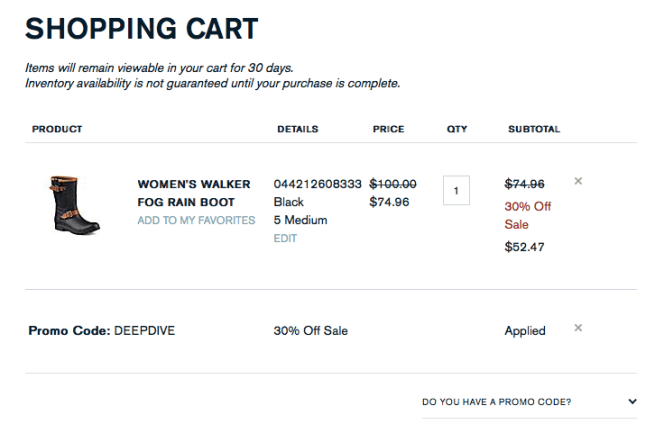The image size is (655, 424).
Task: Click the Qty column header
Action: (x=457, y=129)
